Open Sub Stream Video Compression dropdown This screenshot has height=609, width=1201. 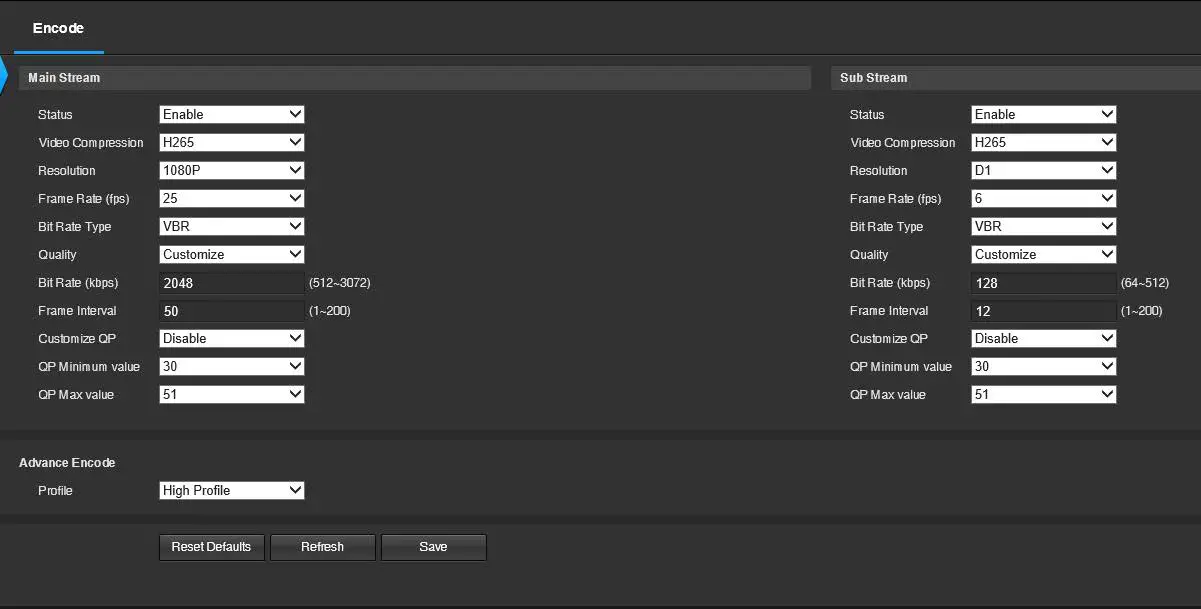pyautogui.click(x=1044, y=143)
